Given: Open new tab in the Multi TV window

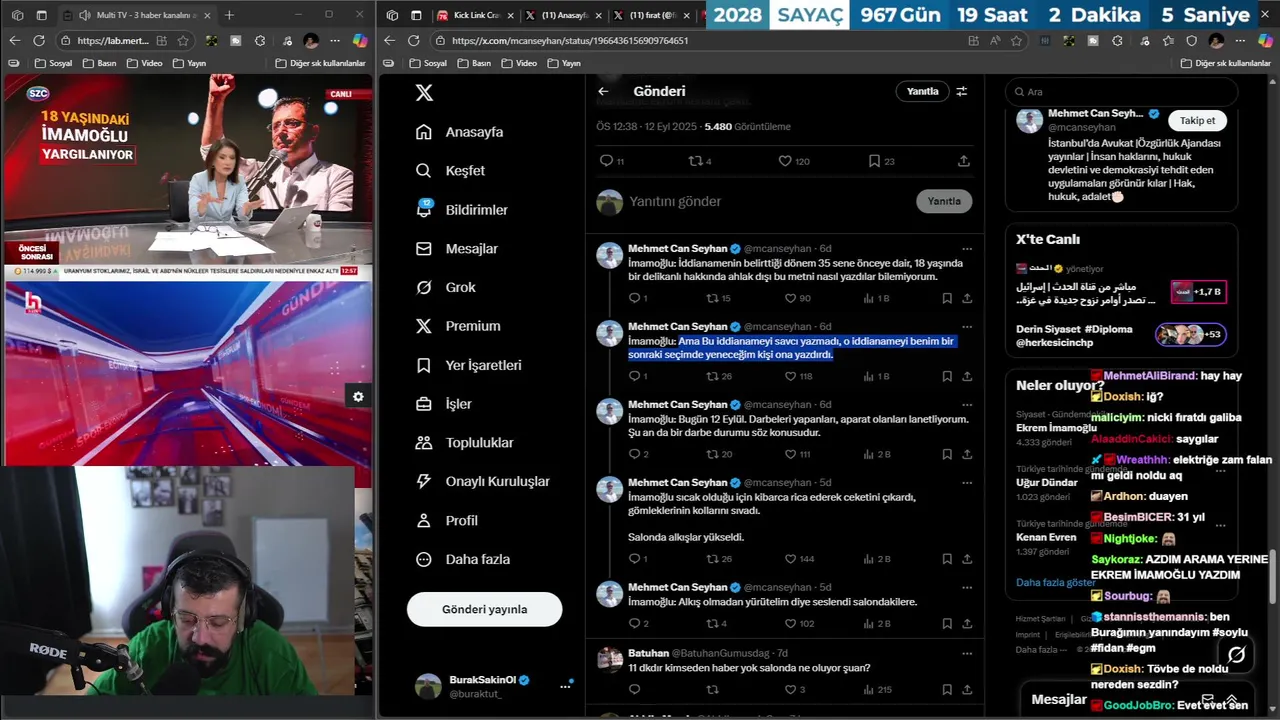Looking at the screenshot, I should pyautogui.click(x=229, y=15).
